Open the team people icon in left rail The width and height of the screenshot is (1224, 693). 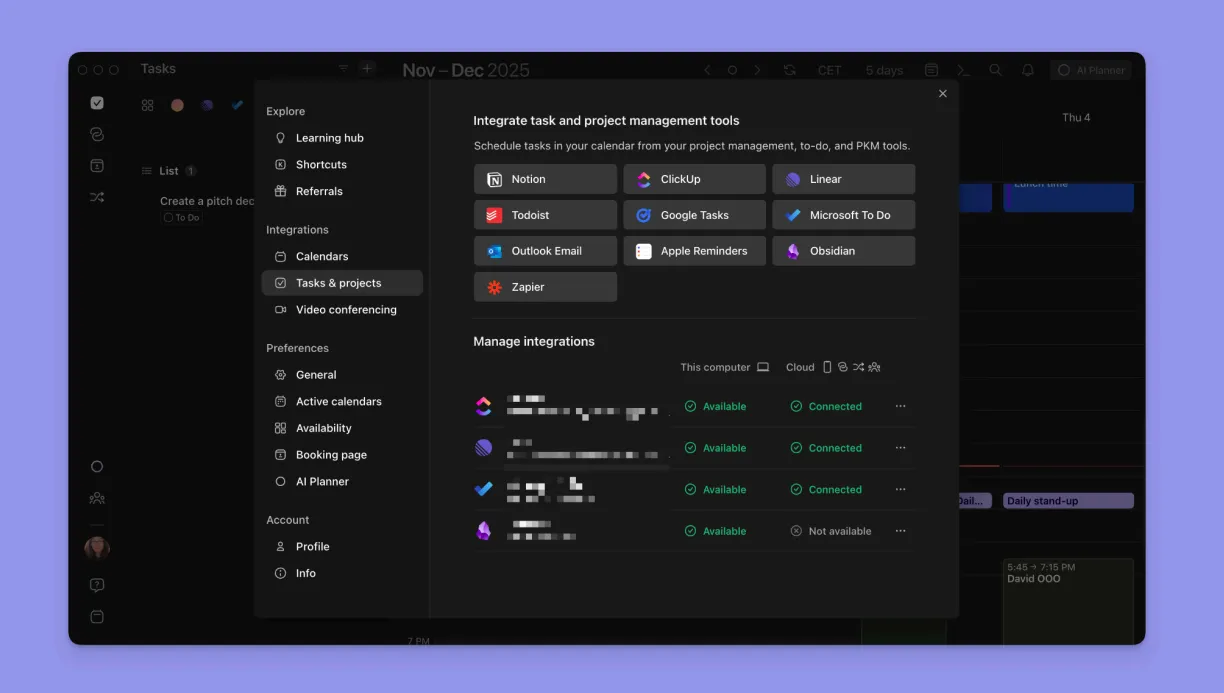coord(97,498)
